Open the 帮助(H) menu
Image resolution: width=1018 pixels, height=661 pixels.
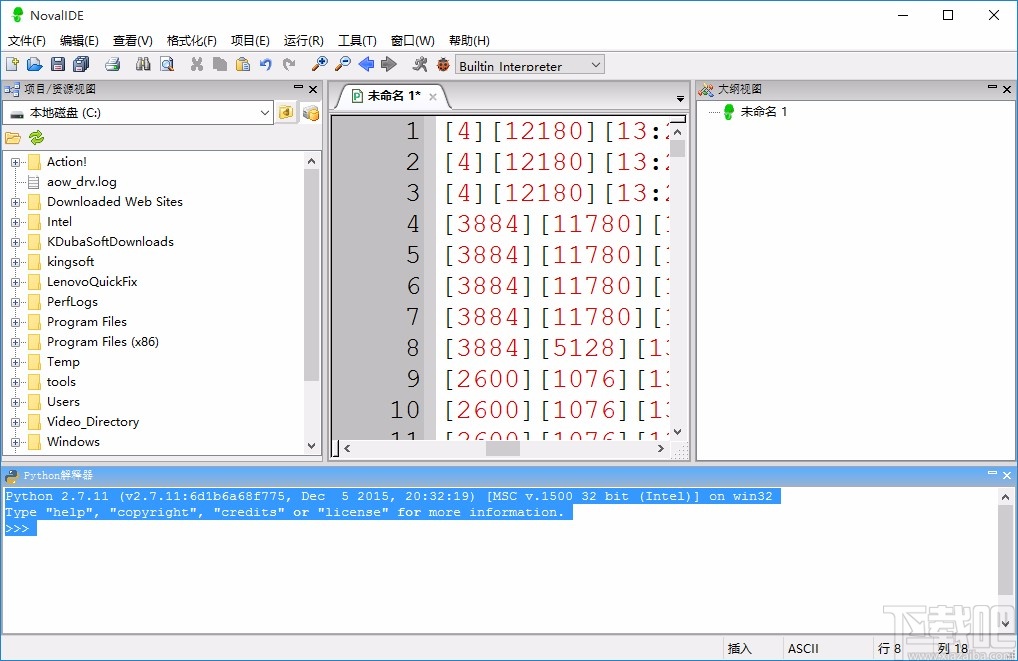pos(469,41)
